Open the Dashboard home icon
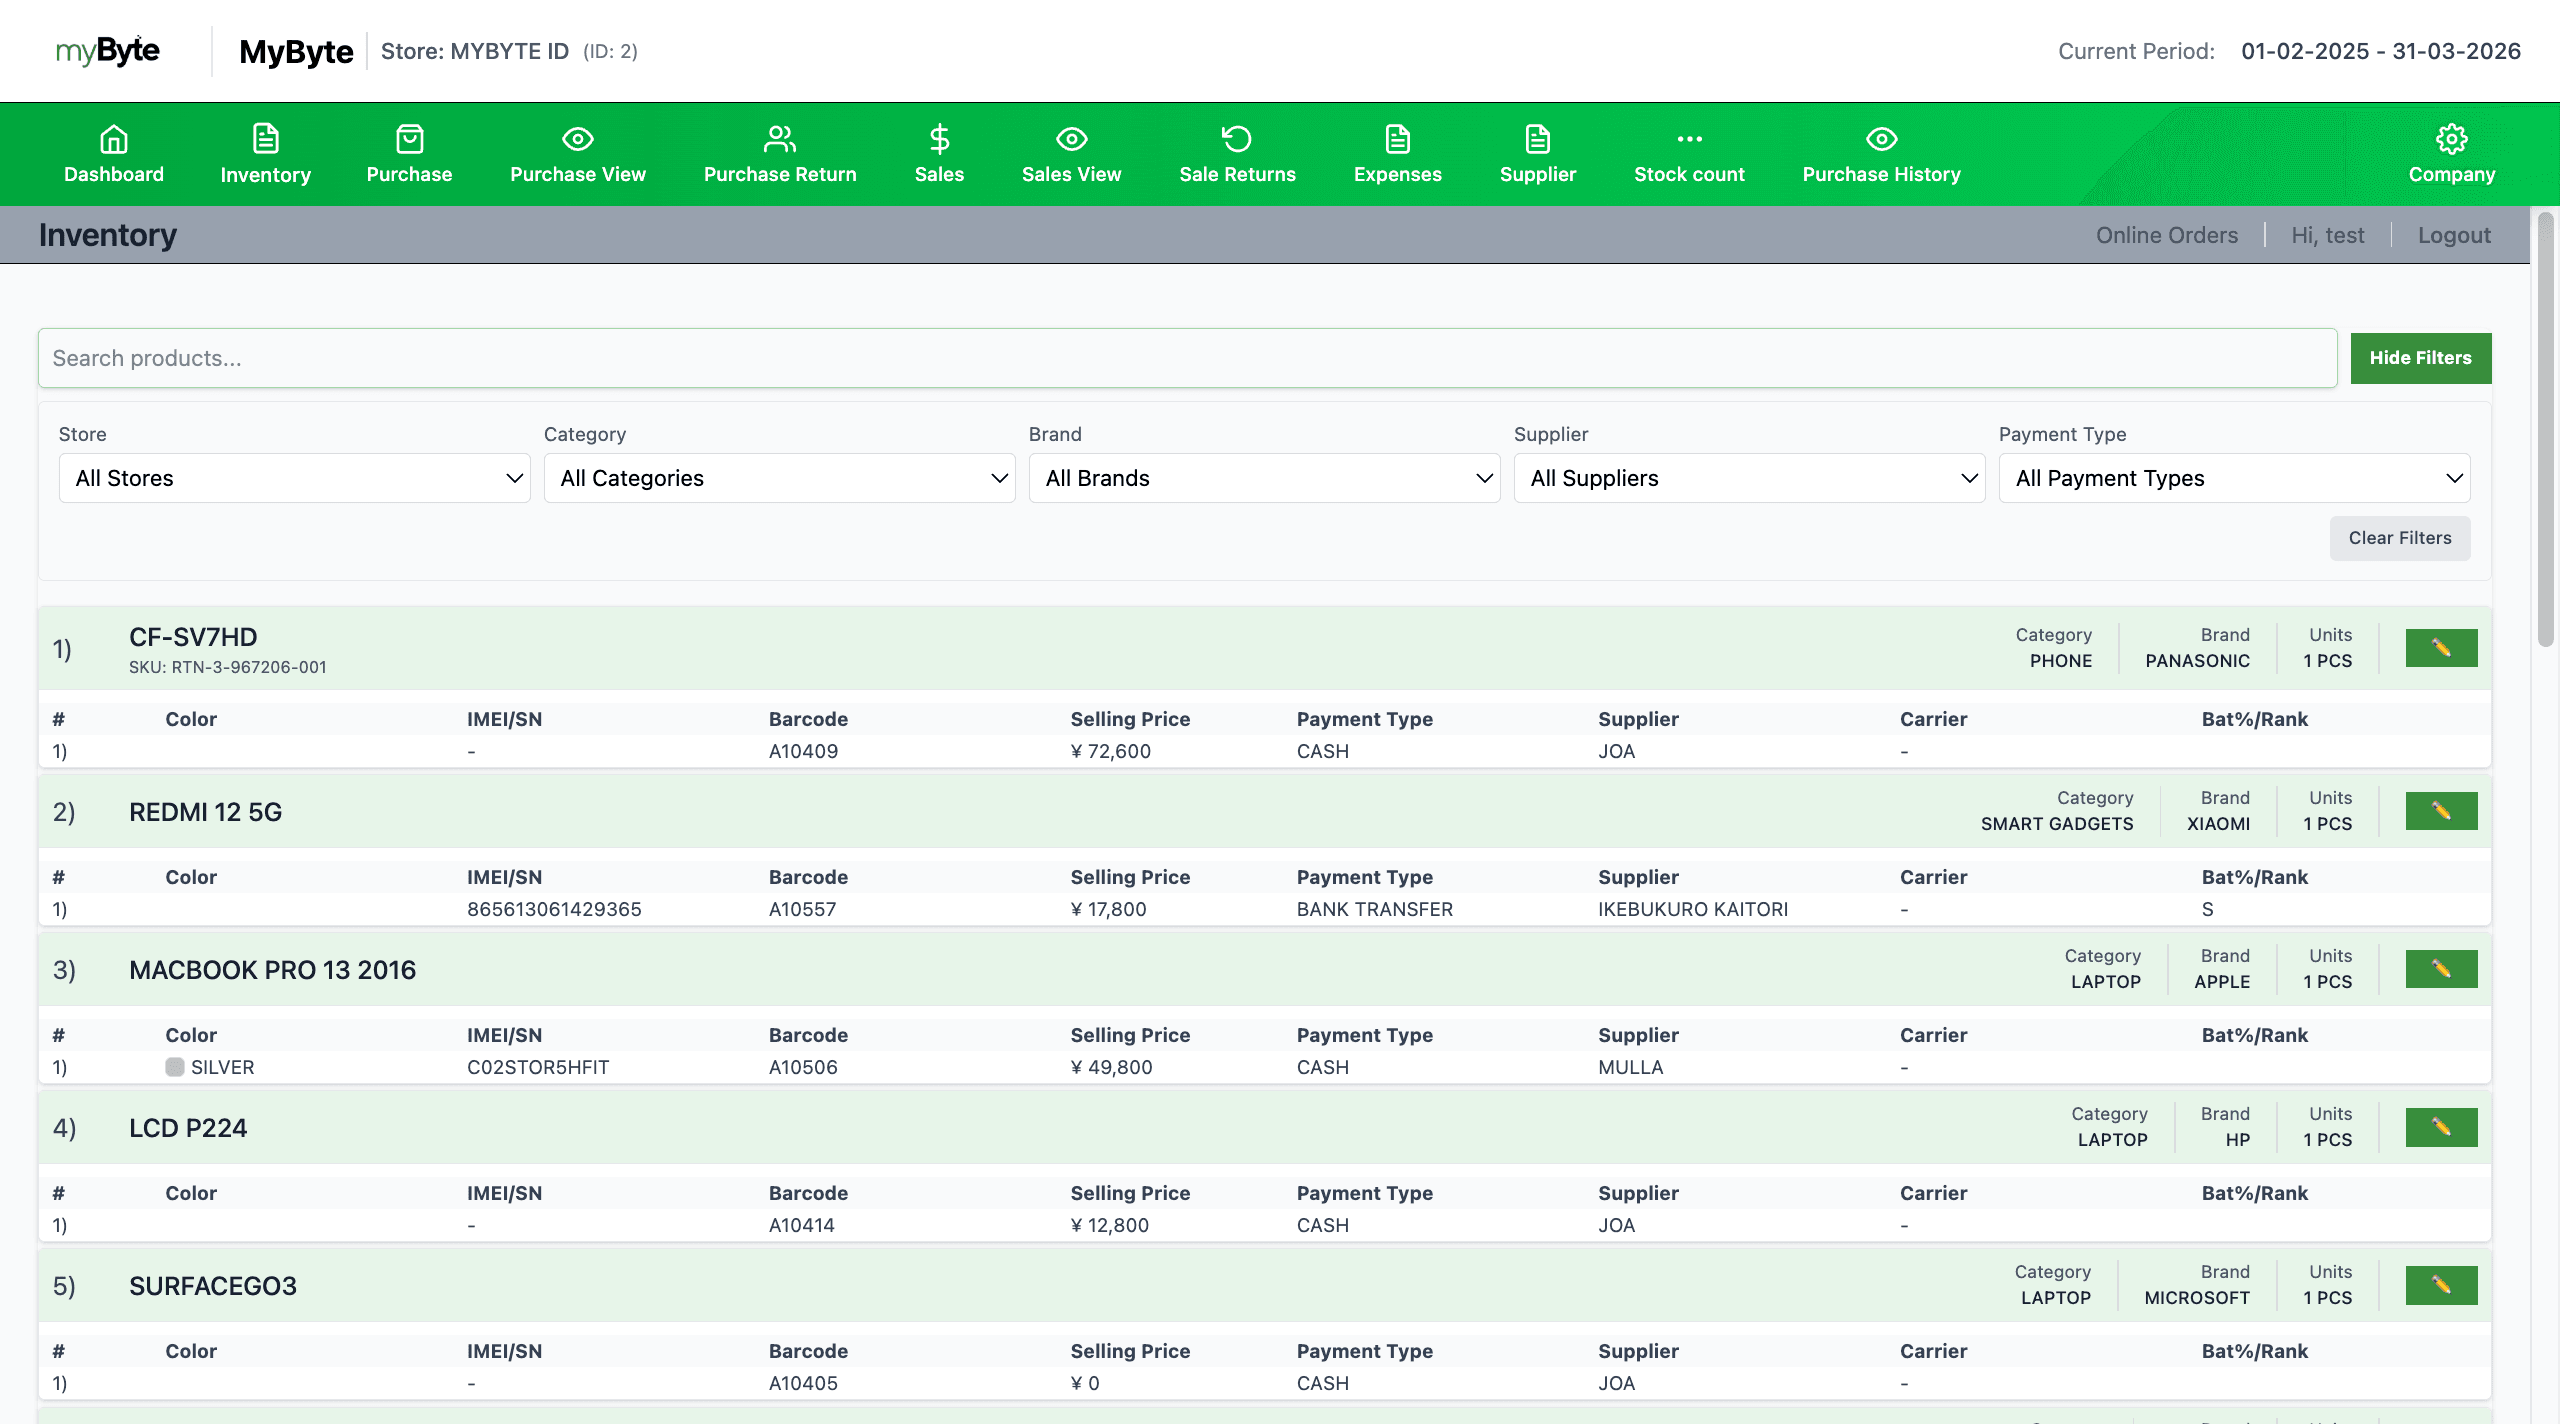2560x1424 pixels. 114,139
